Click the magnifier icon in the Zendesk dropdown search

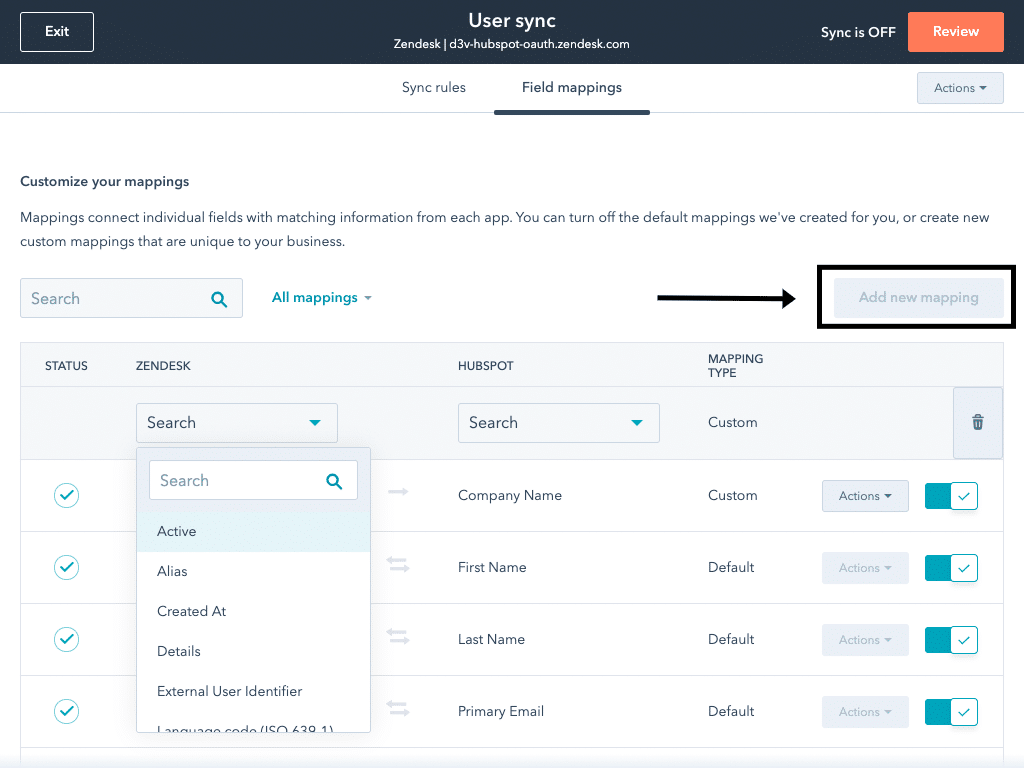[334, 481]
